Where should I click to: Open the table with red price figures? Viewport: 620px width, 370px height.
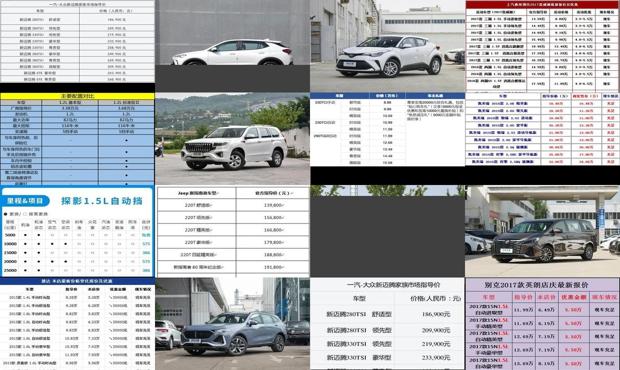(542, 129)
